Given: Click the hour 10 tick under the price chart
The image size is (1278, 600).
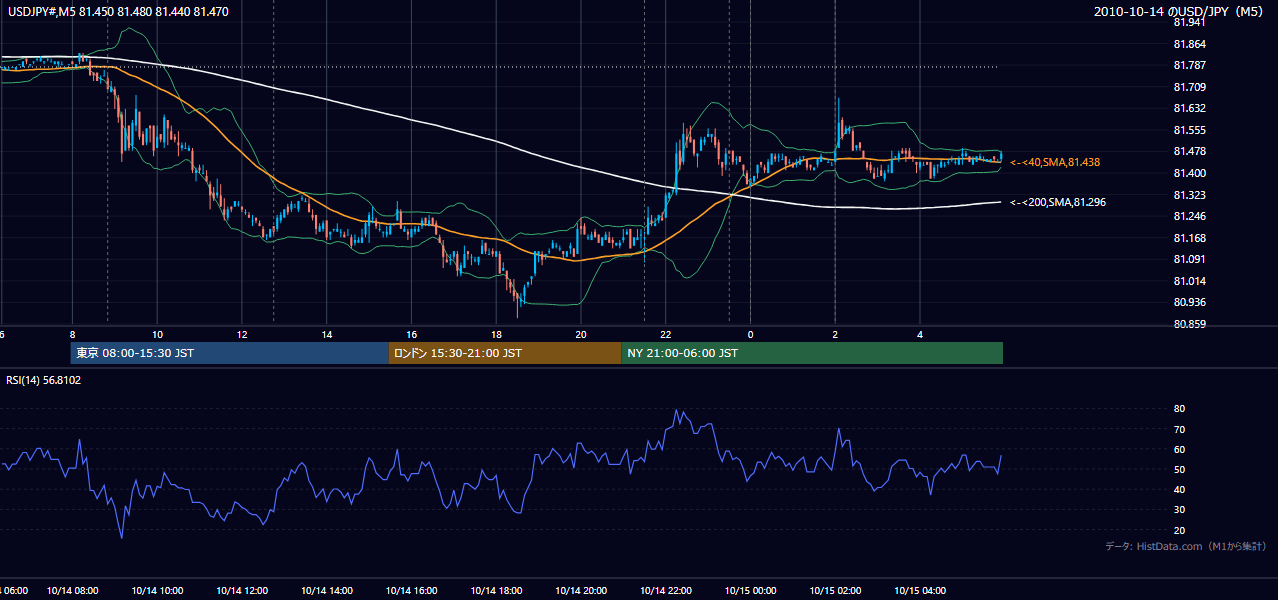Looking at the screenshot, I should (x=157, y=334).
